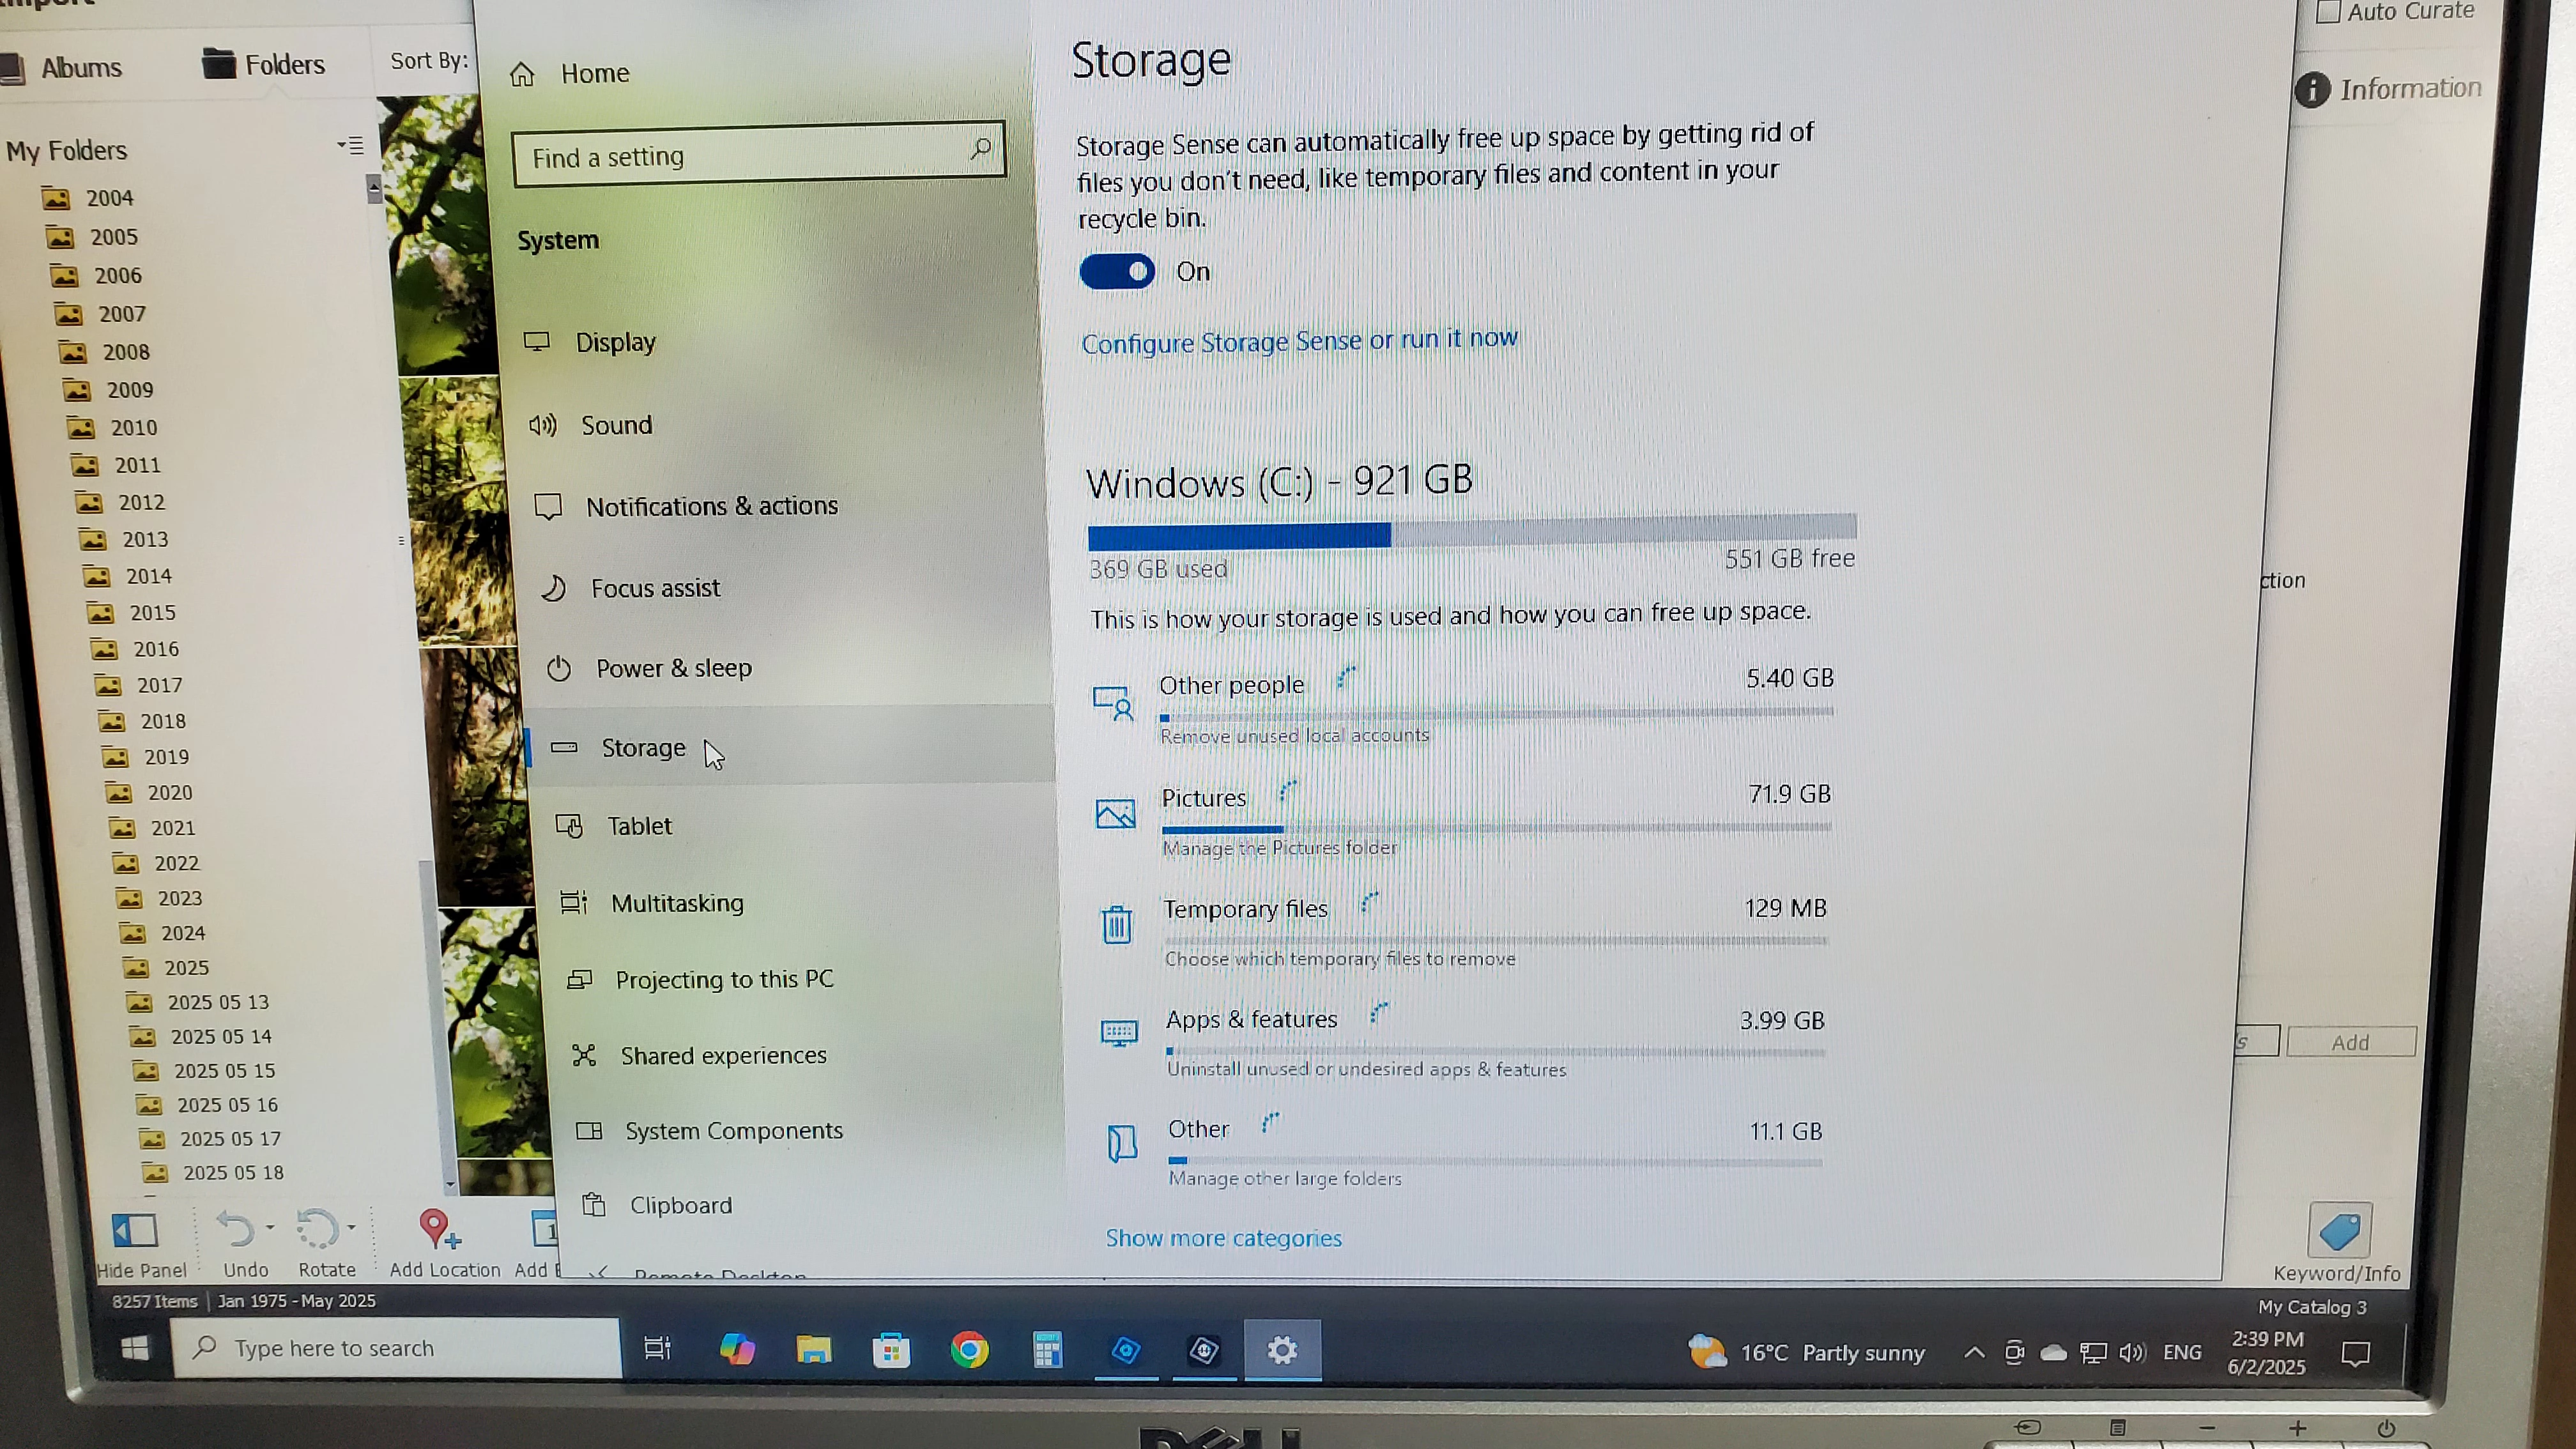Click the Settings Home icon
2576x1449 pixels.
(522, 74)
